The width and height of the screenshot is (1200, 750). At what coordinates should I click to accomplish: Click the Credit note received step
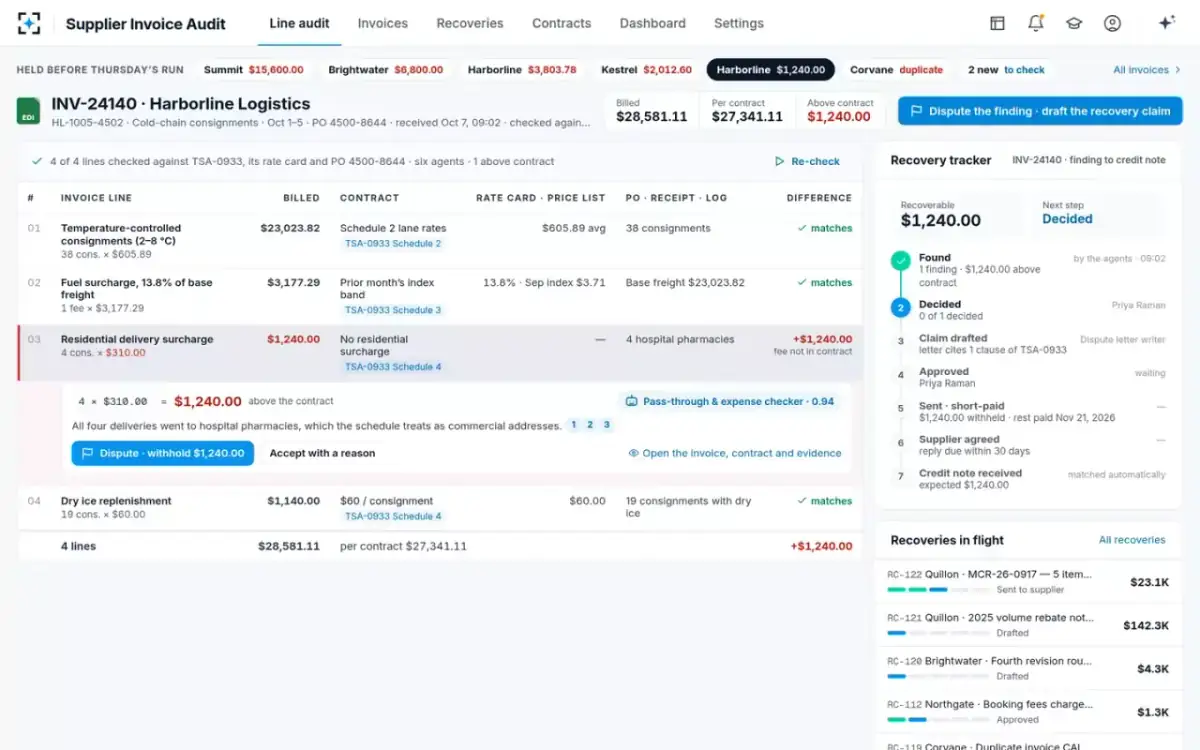1028,479
